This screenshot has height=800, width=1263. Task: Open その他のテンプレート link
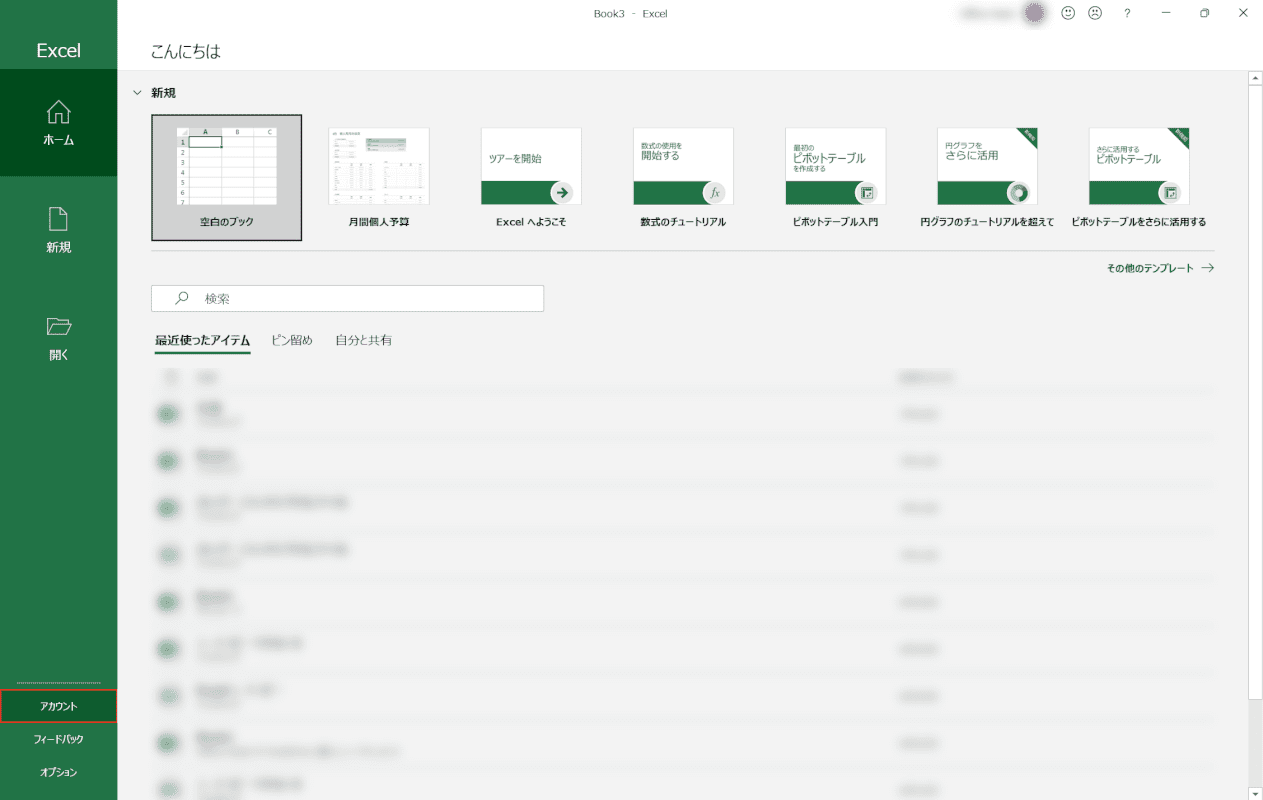(x=1160, y=268)
